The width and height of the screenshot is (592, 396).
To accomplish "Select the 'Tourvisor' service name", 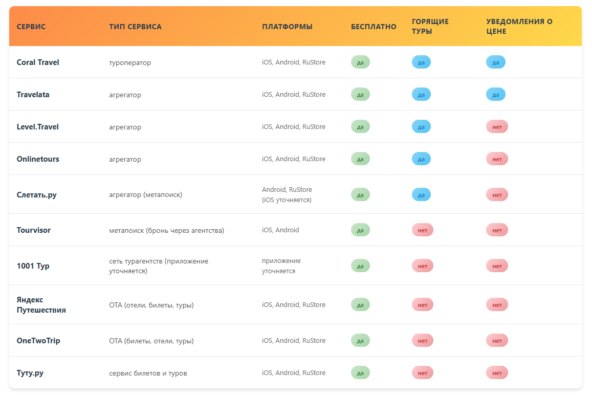I will pos(33,230).
